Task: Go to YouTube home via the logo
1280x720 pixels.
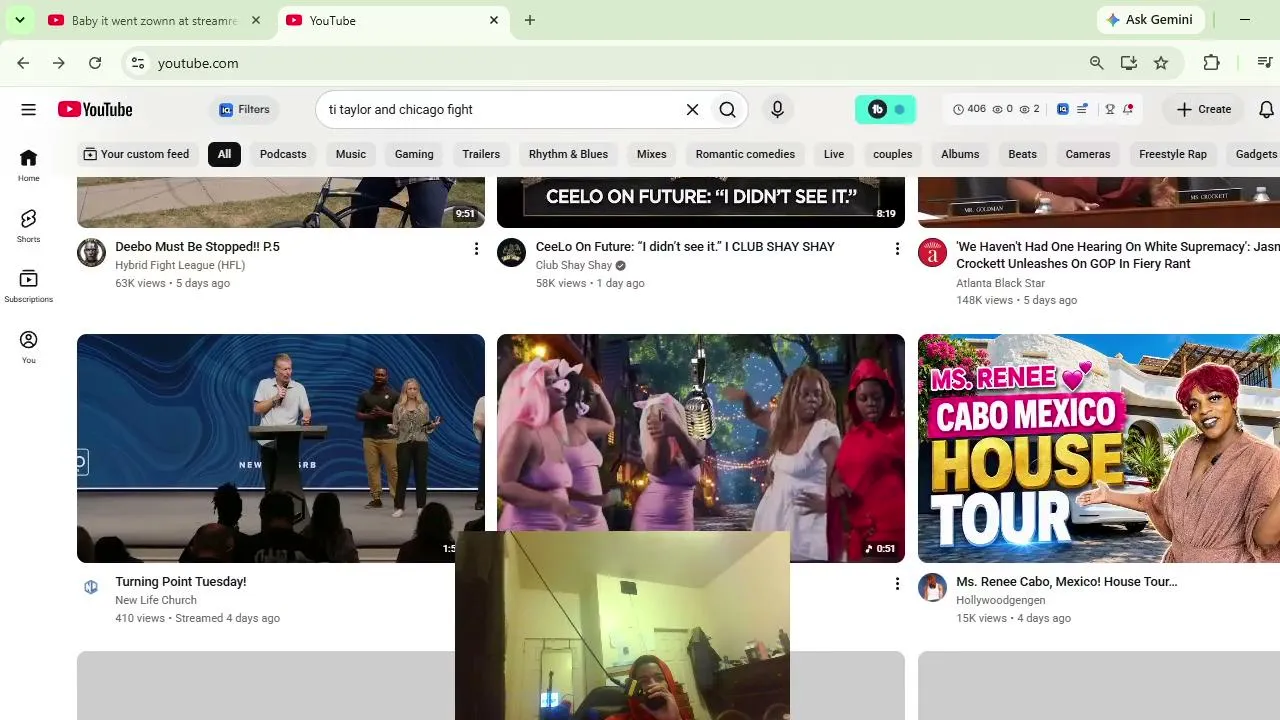Action: click(95, 110)
